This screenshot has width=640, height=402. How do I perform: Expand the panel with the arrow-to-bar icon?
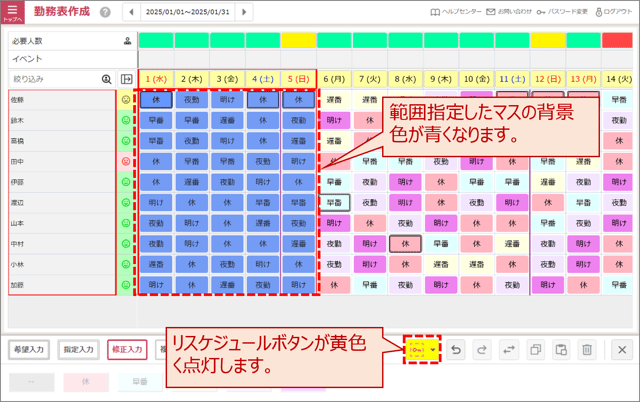coord(127,78)
